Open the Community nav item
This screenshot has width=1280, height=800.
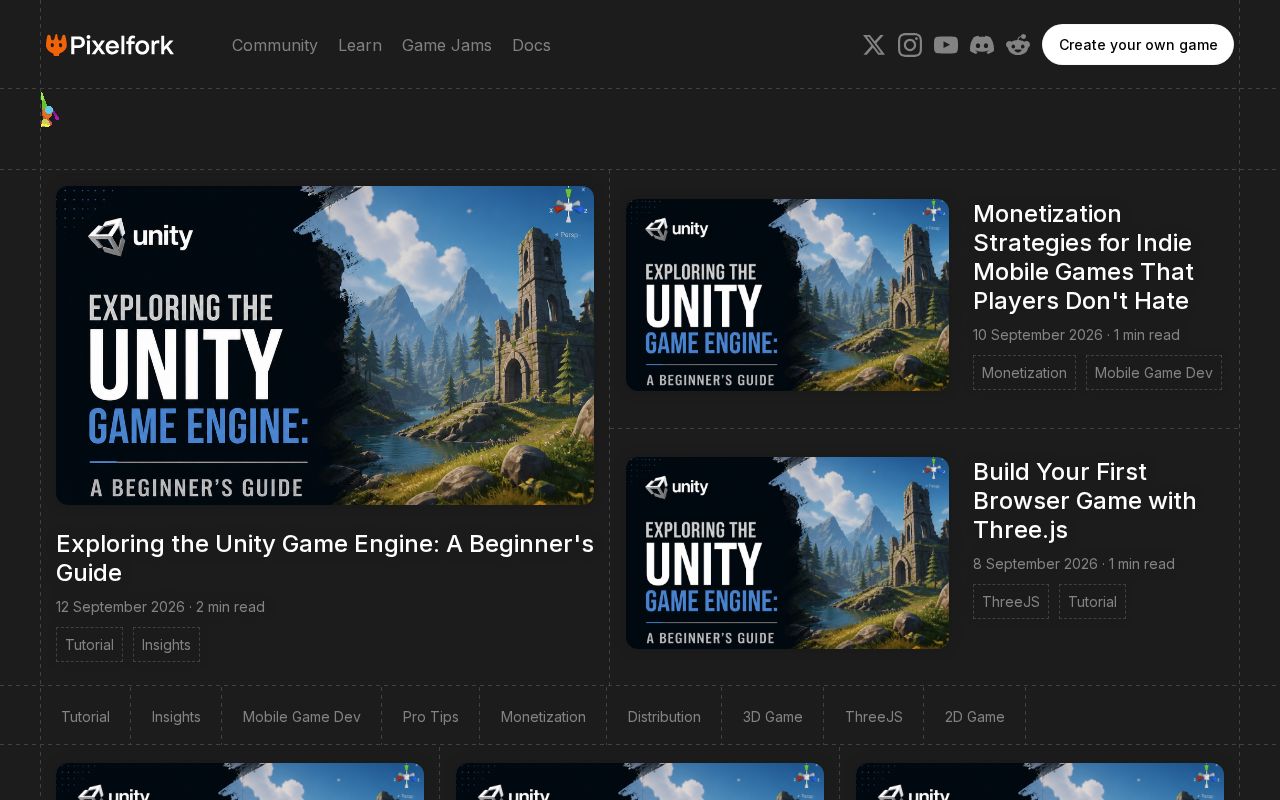tap(275, 45)
